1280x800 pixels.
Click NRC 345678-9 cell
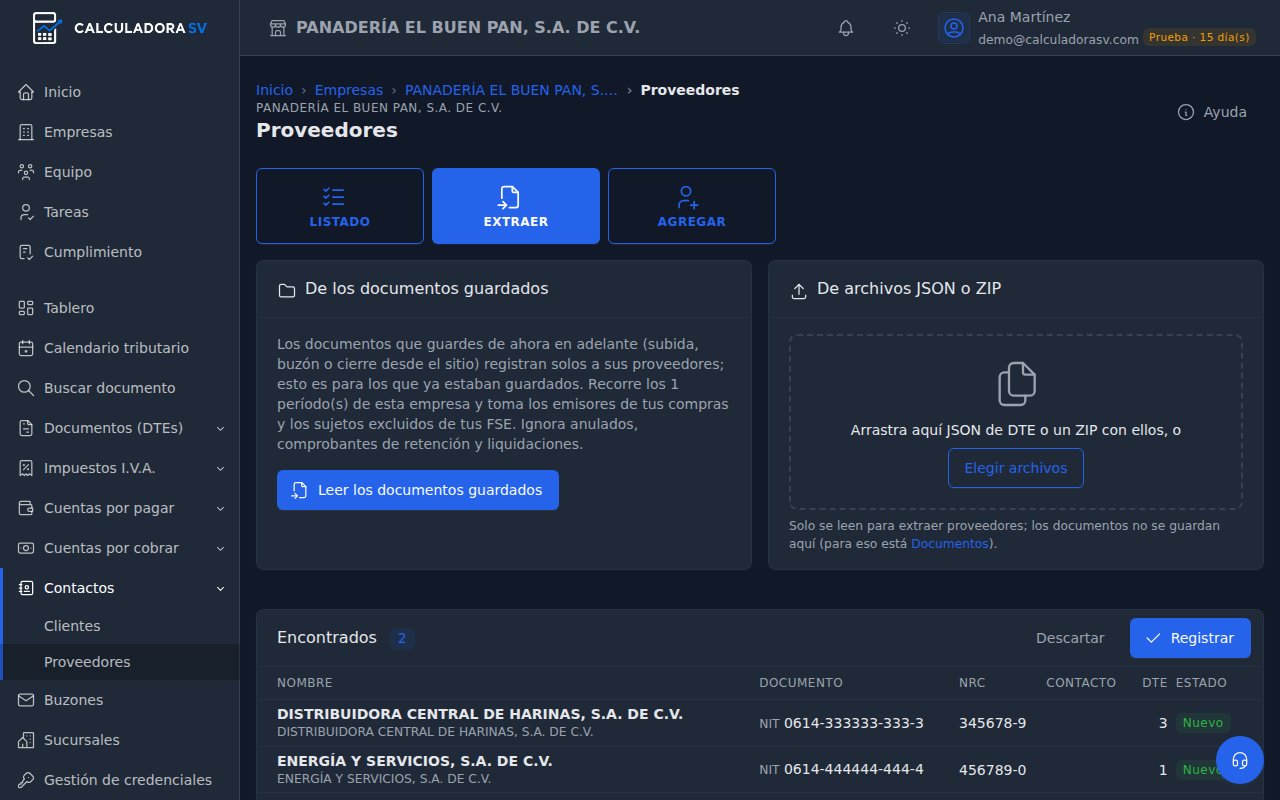(x=992, y=723)
